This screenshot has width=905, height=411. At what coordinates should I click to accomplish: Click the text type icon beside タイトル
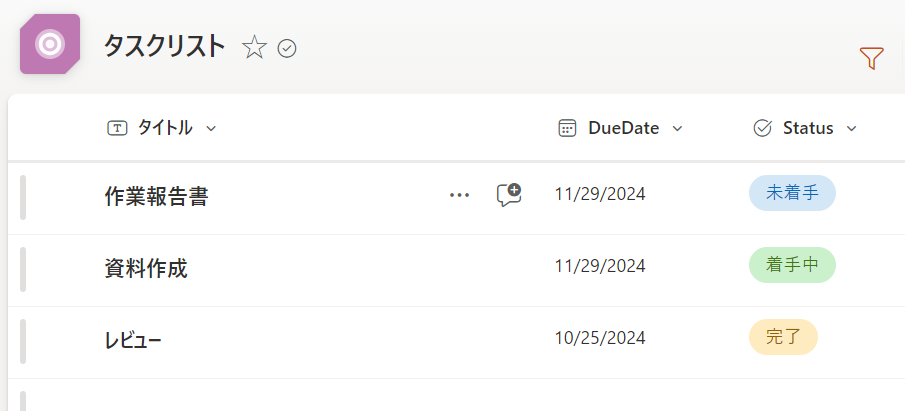point(117,128)
